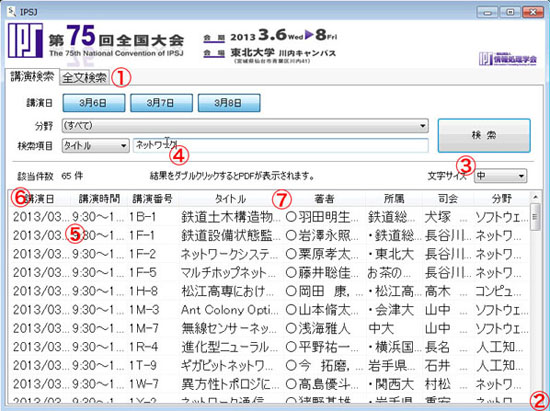
Task: Filter by 3月7日 lecture date
Action: point(161,103)
